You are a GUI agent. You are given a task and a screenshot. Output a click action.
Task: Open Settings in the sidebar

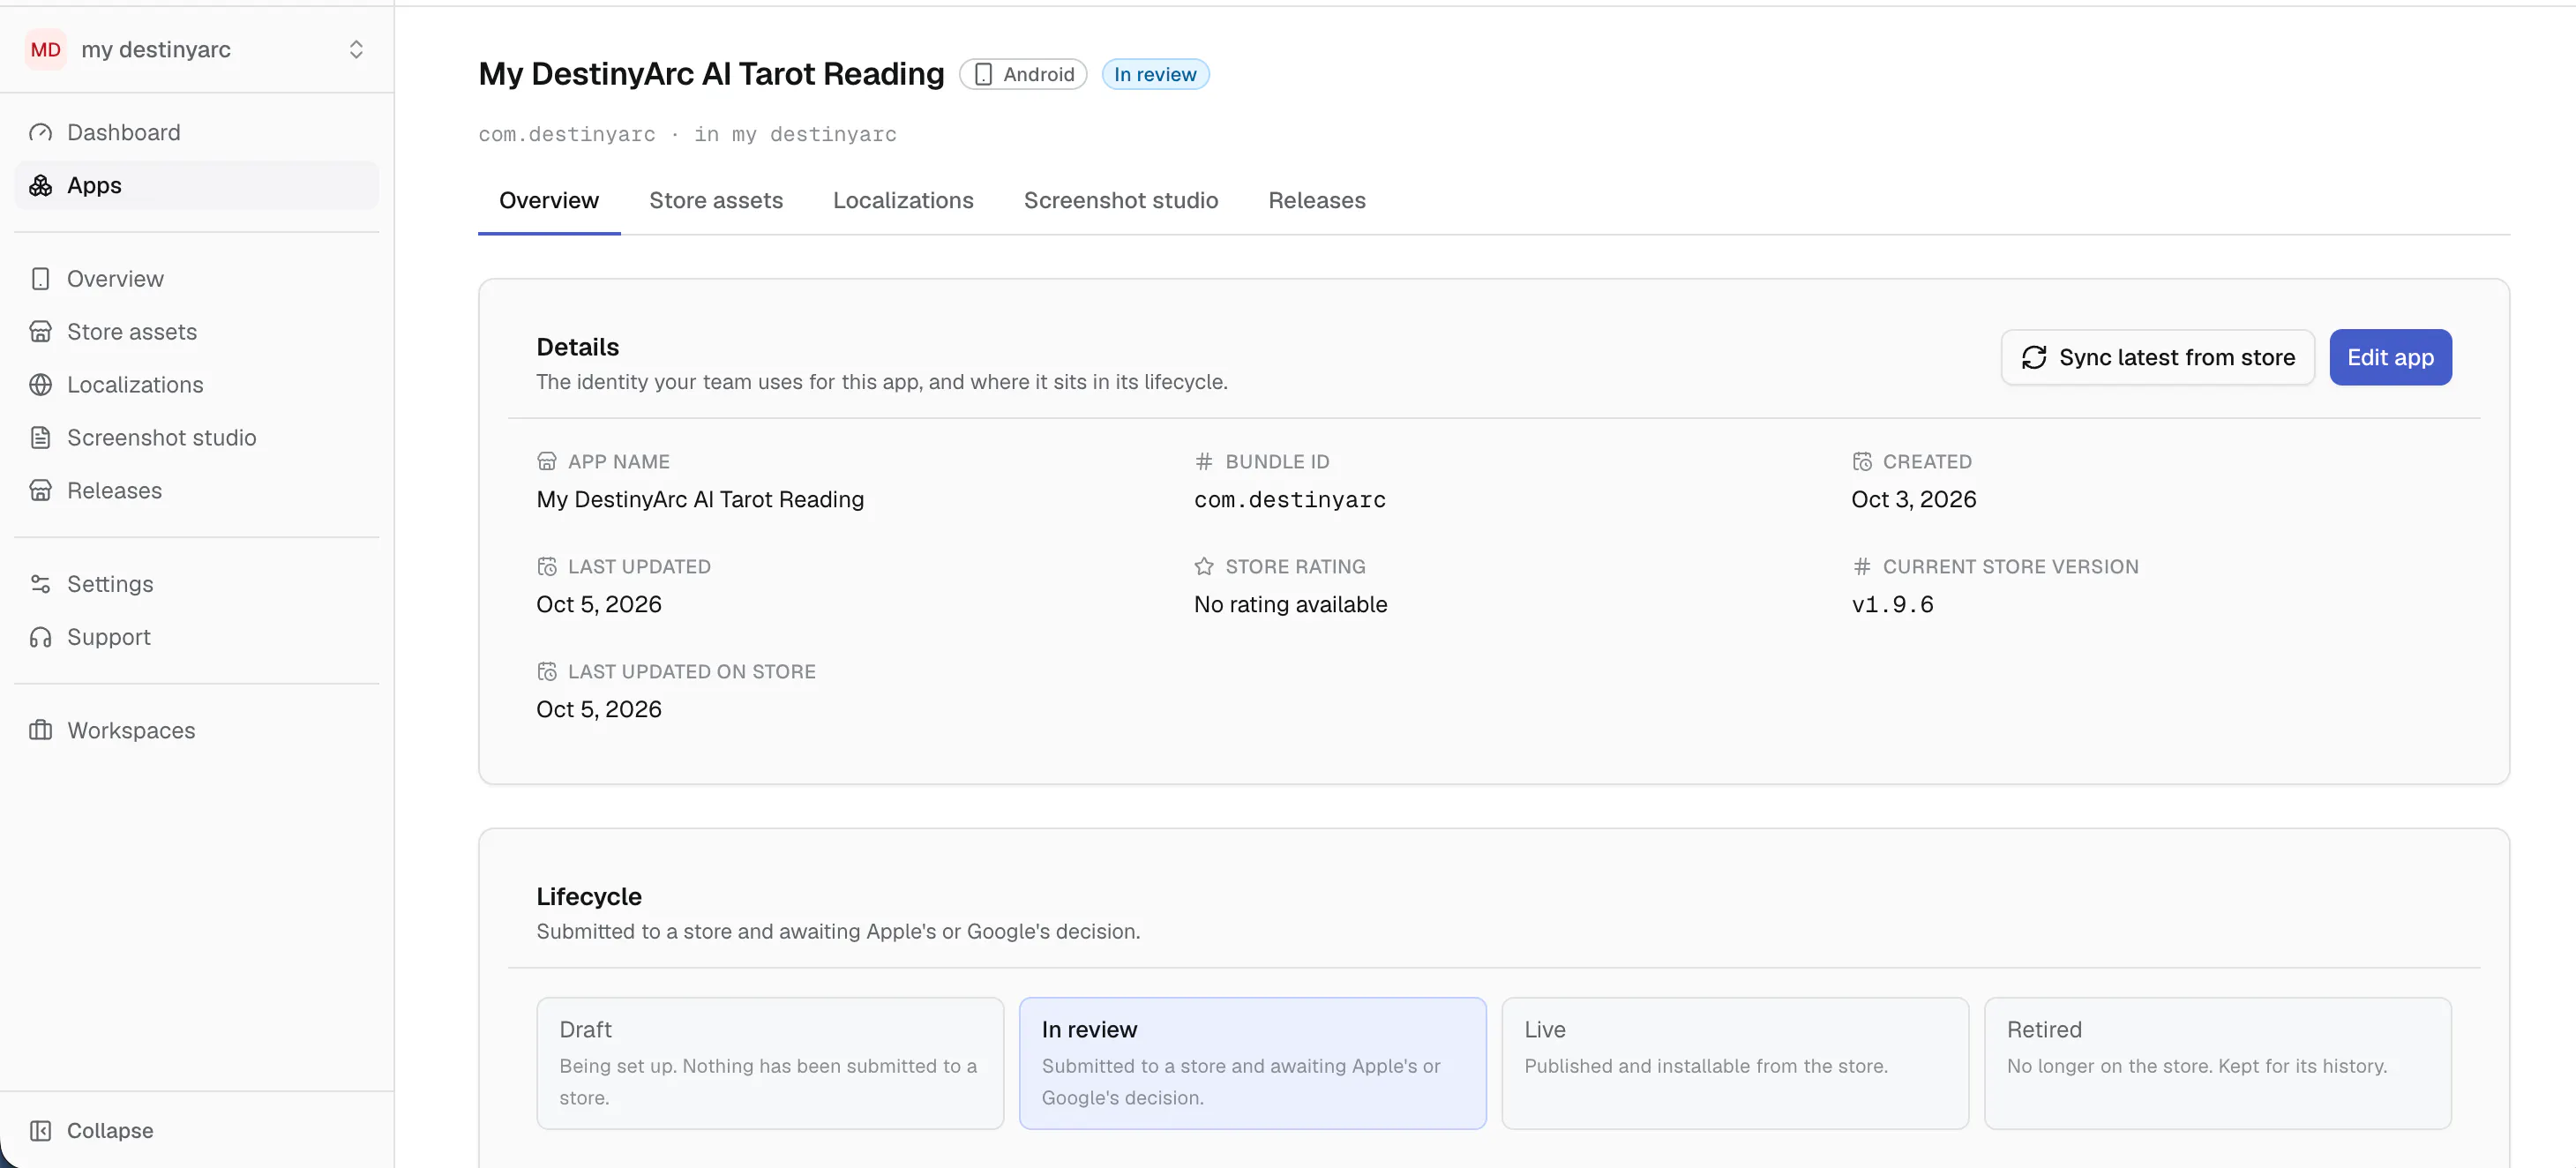[196, 583]
